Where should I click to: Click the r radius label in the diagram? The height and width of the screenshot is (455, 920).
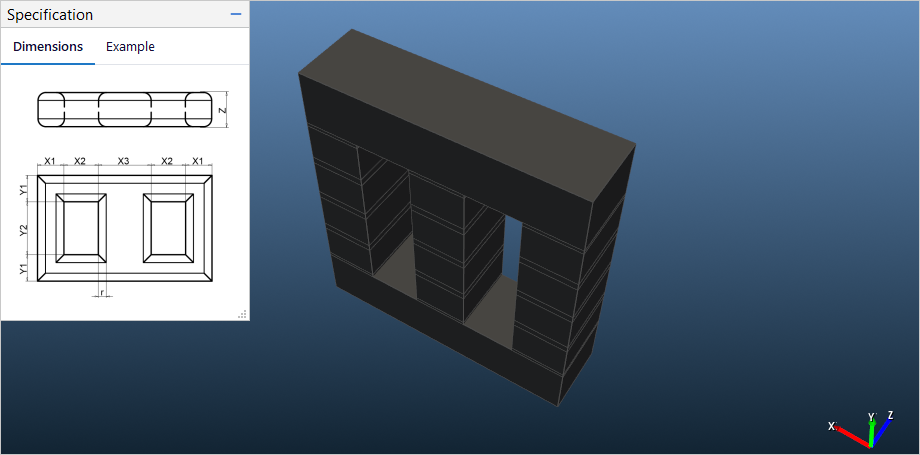click(x=102, y=292)
